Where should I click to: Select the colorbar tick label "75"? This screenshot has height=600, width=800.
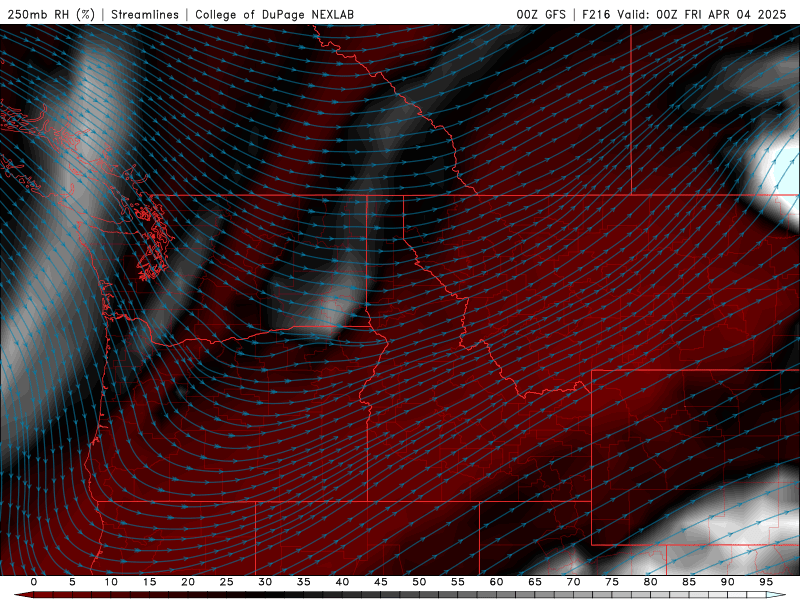612,582
